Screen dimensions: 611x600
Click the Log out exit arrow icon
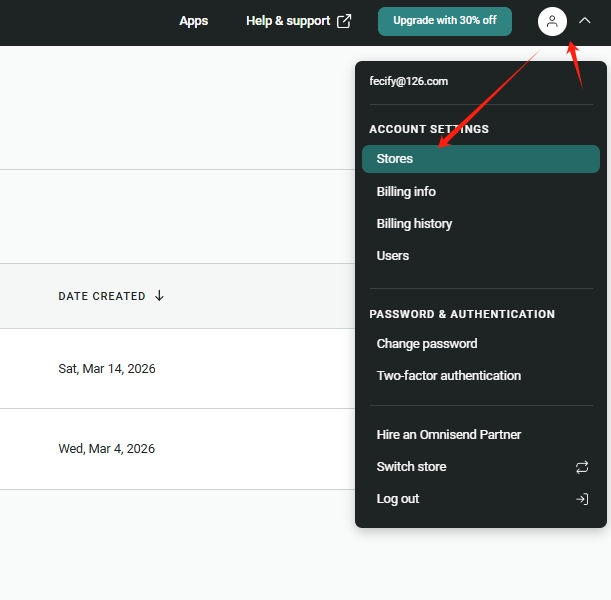click(582, 499)
